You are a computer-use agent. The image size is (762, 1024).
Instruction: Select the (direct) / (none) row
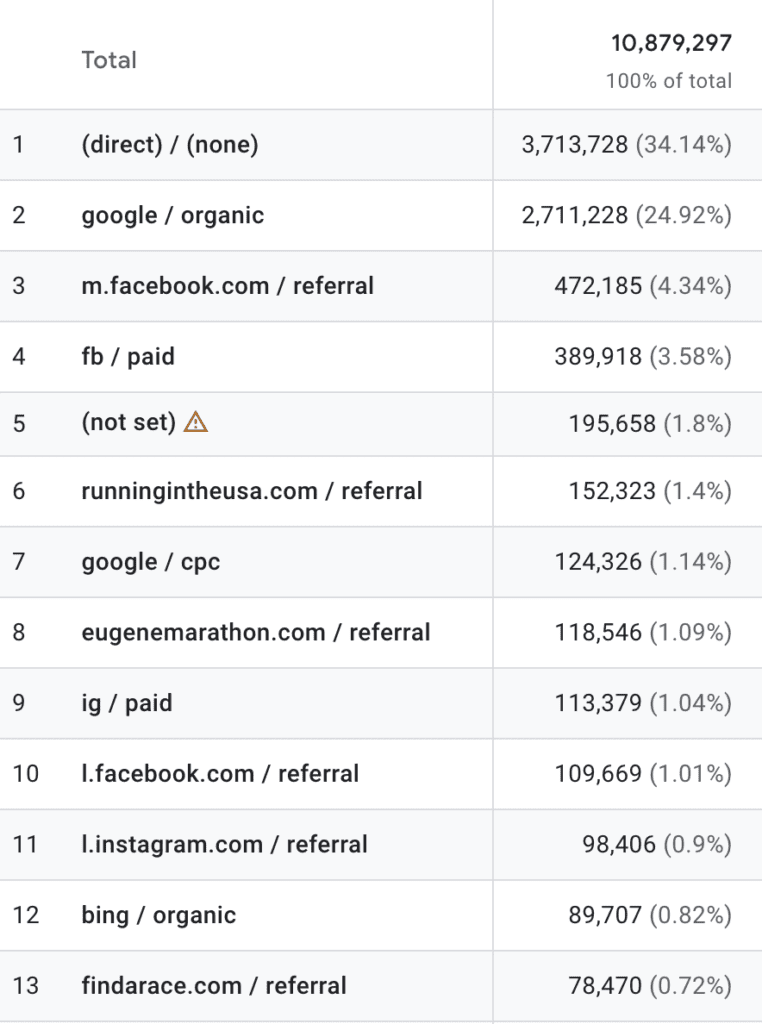(x=381, y=144)
